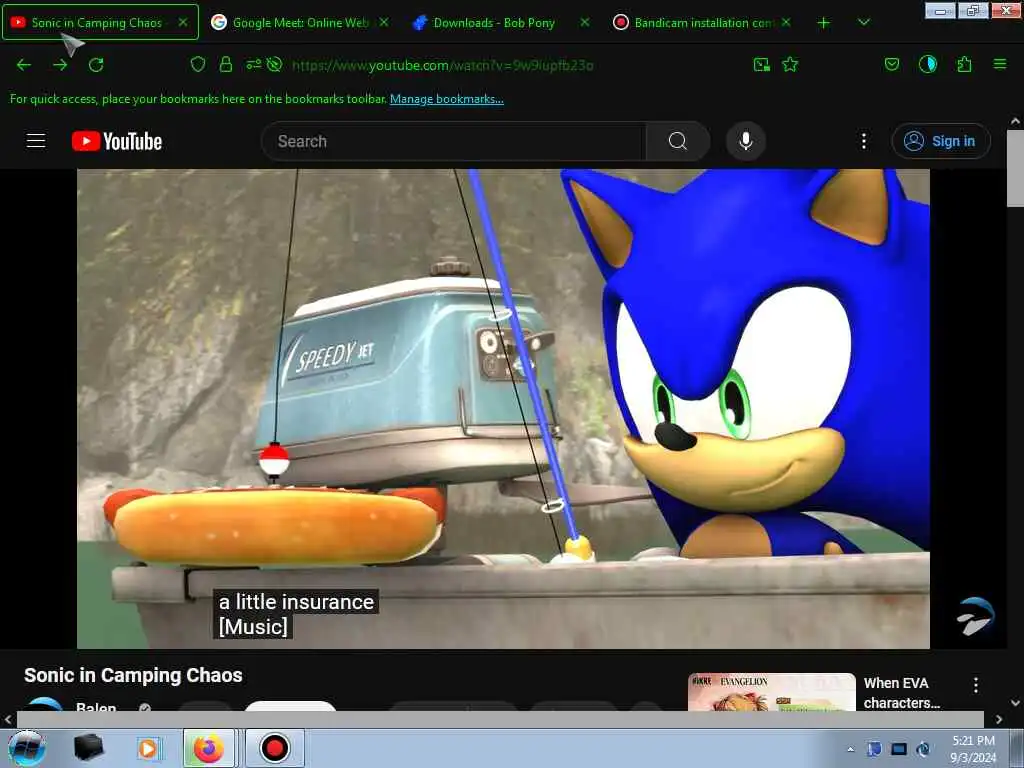Click the horizontal scrollbar left arrow

tap(7, 719)
